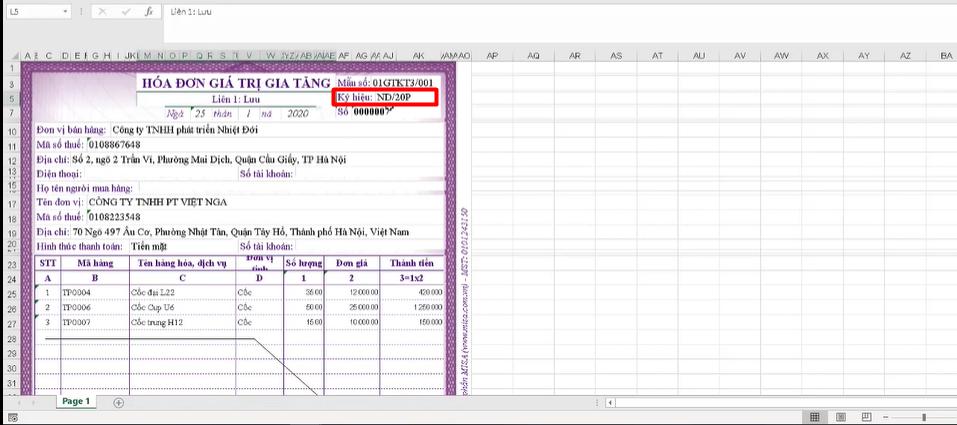Select column header AK
Image resolution: width=957 pixels, height=425 pixels.
(x=418, y=56)
